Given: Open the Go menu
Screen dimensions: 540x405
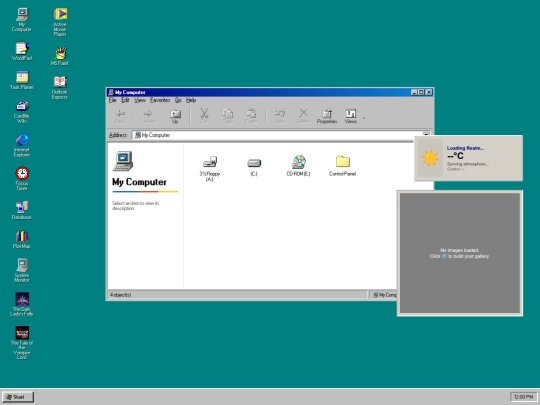Looking at the screenshot, I should 178,100.
